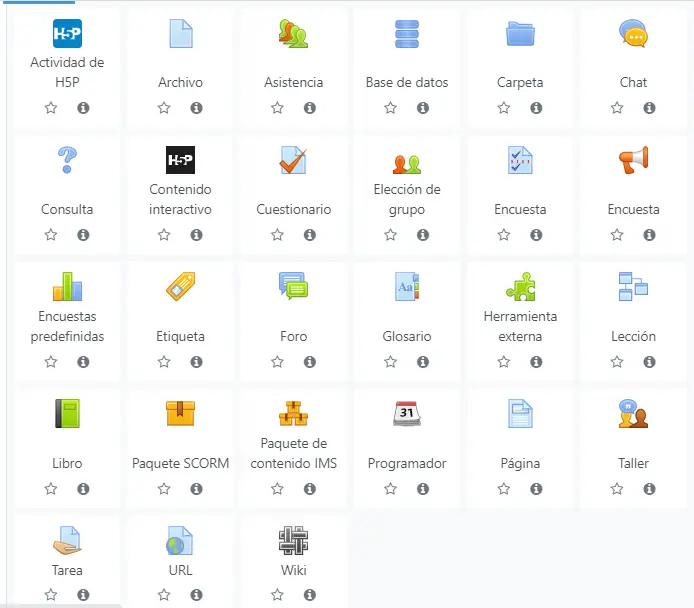Show info about the Libro resource

[83, 489]
